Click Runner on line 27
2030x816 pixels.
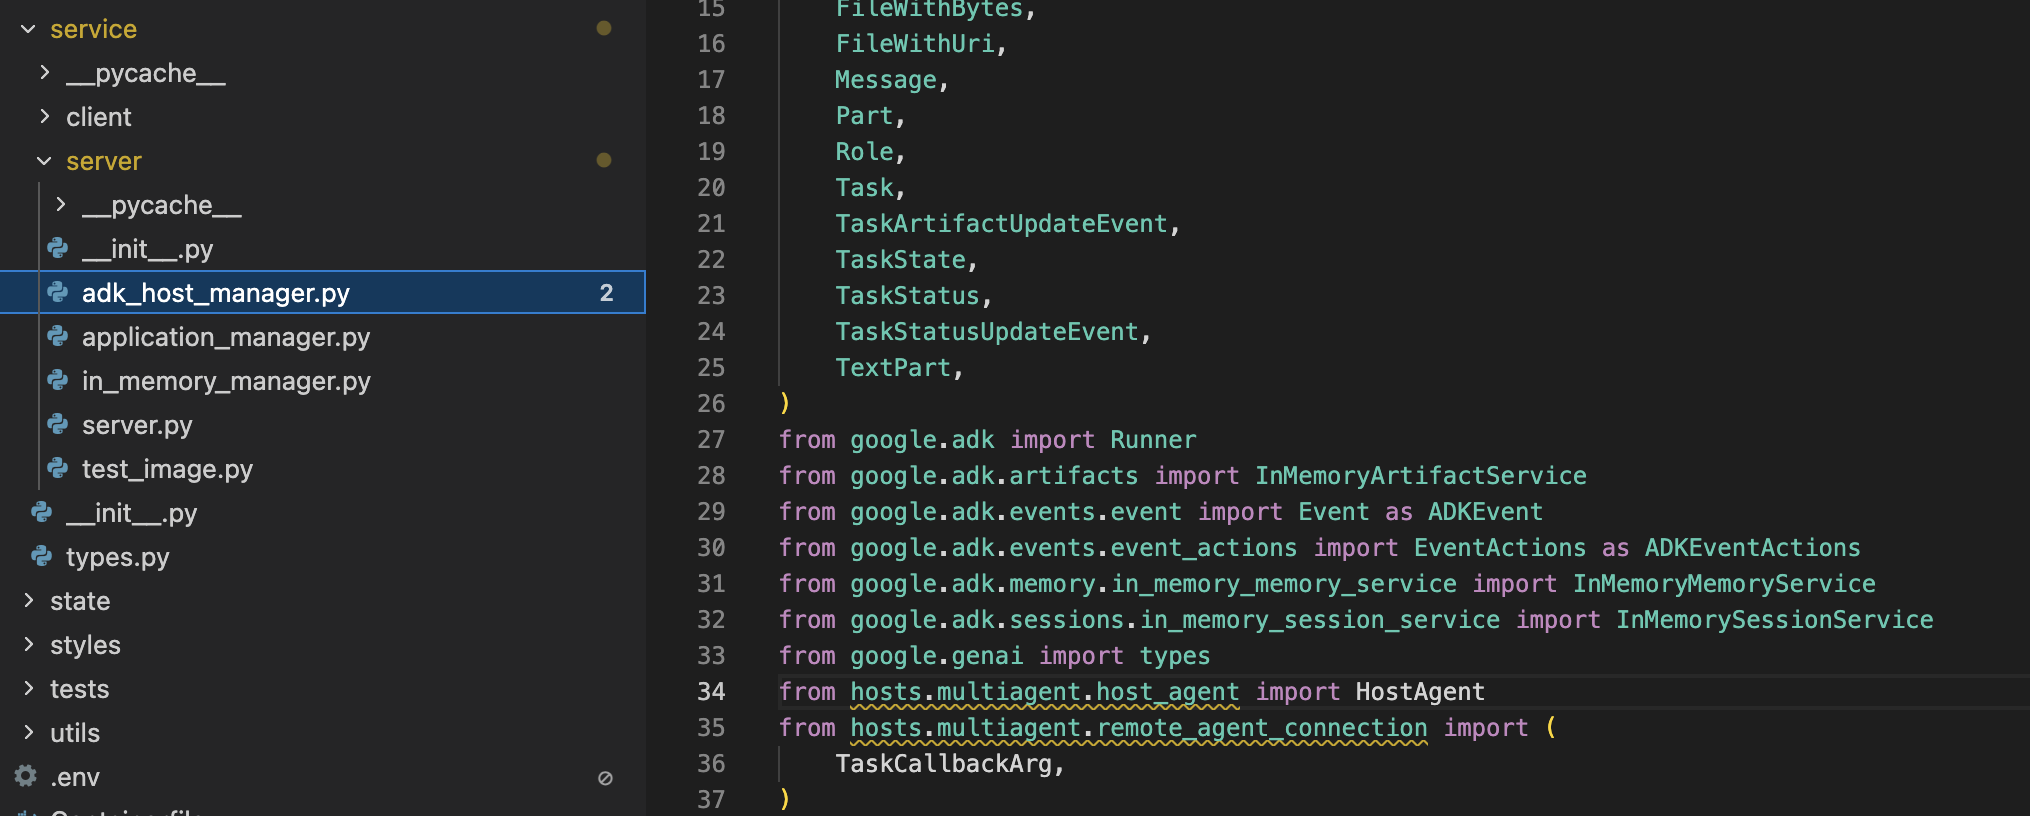1153,439
